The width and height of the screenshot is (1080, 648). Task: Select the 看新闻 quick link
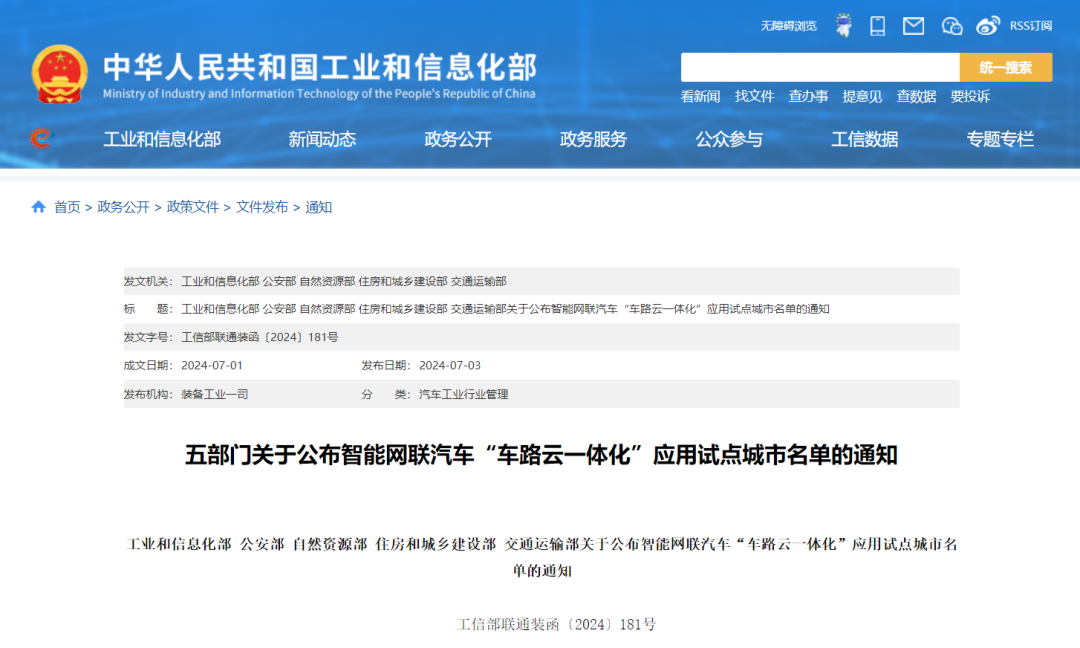click(x=700, y=96)
